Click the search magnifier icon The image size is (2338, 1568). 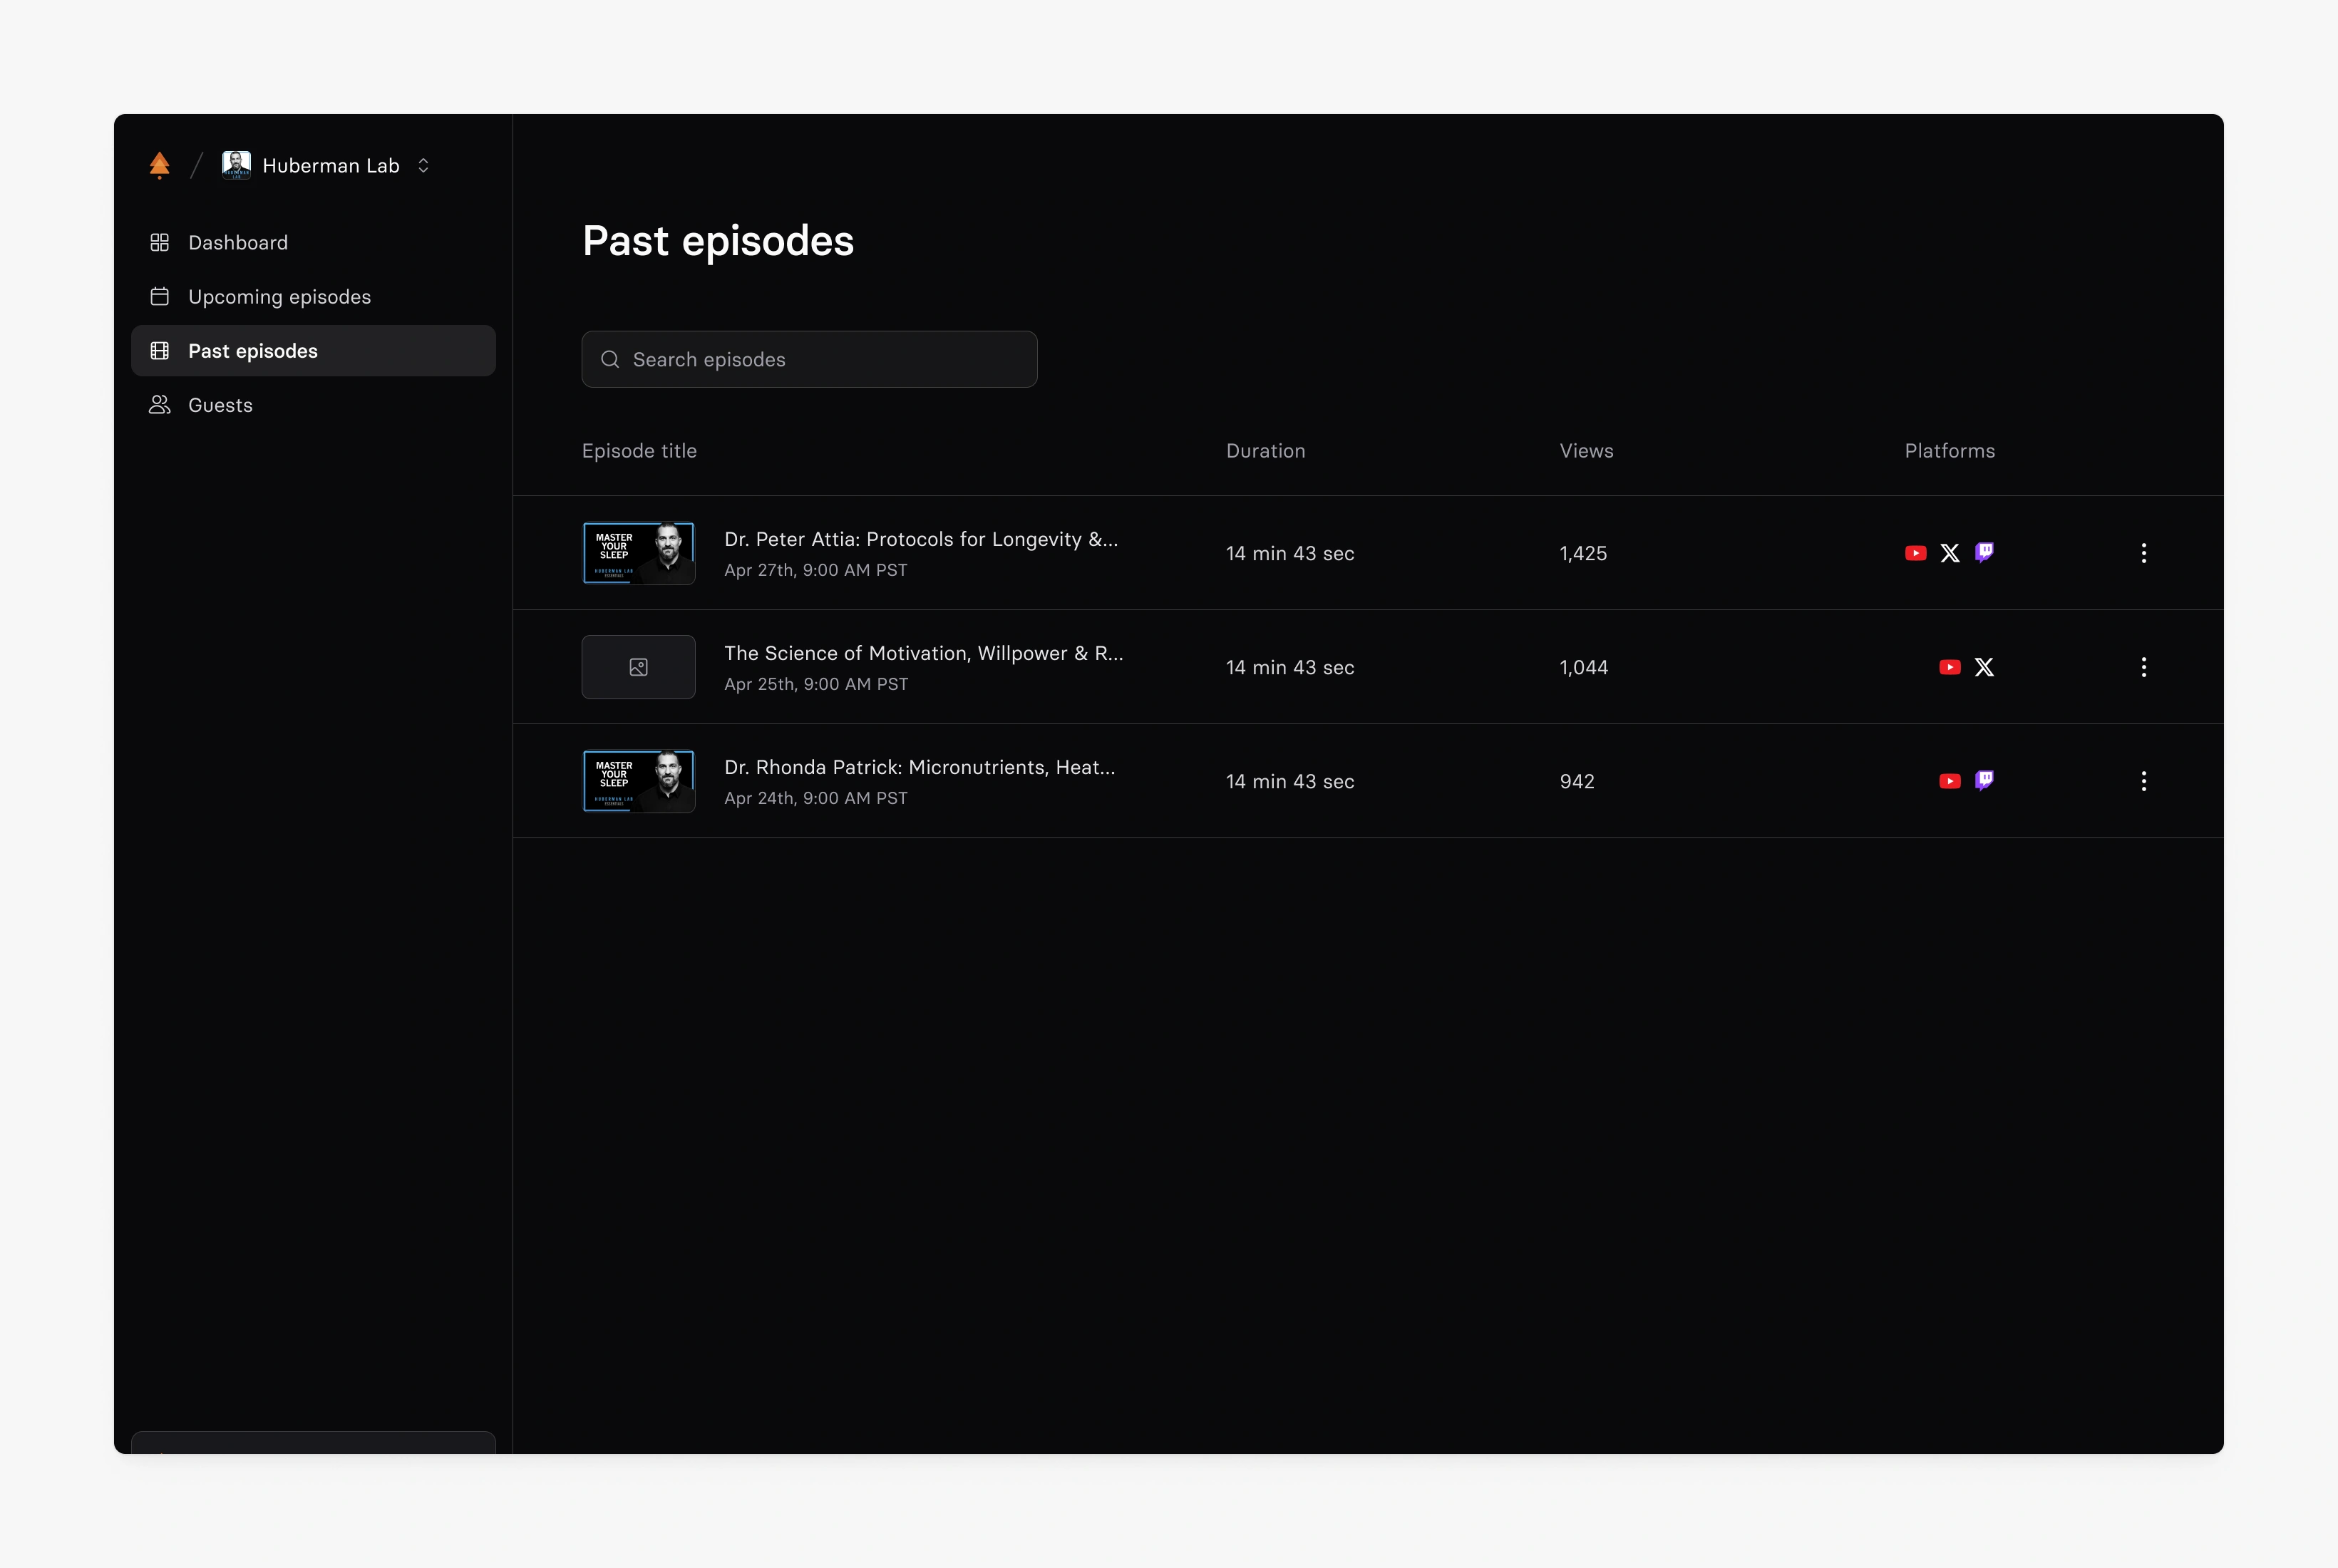tap(610, 359)
